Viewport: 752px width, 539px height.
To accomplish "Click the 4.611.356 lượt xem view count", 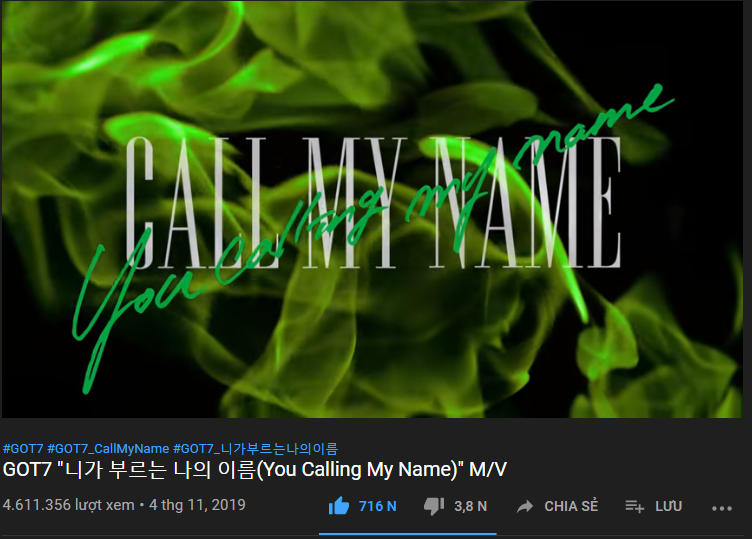I will [x=69, y=505].
